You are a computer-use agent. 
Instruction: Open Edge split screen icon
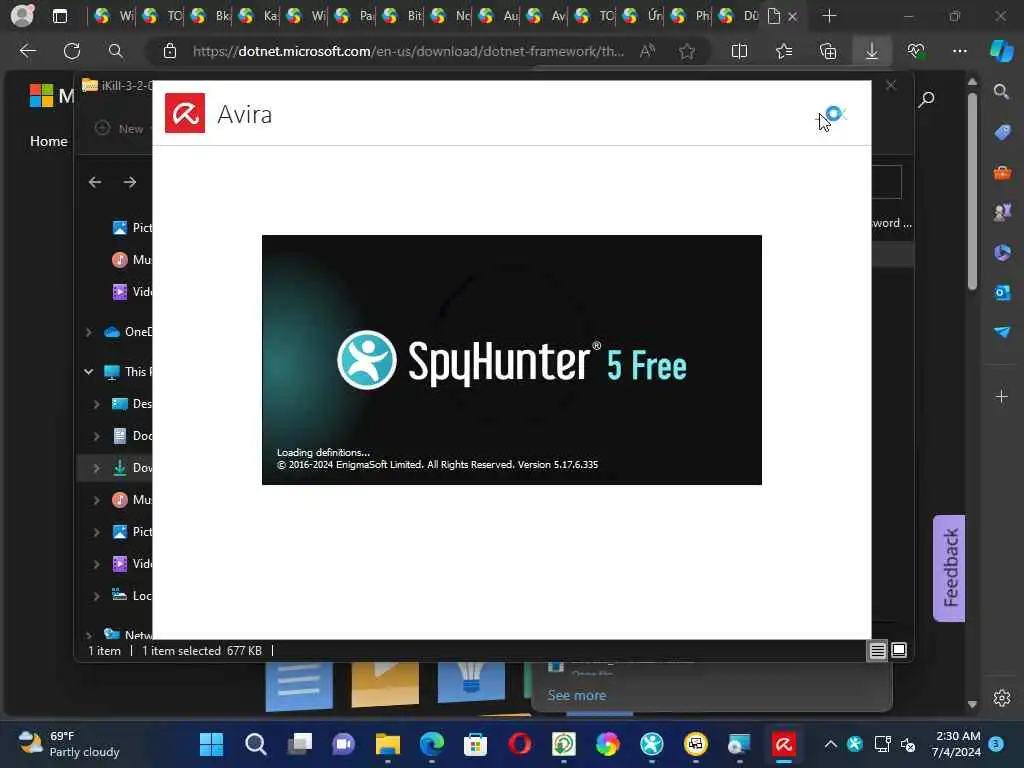tap(739, 51)
